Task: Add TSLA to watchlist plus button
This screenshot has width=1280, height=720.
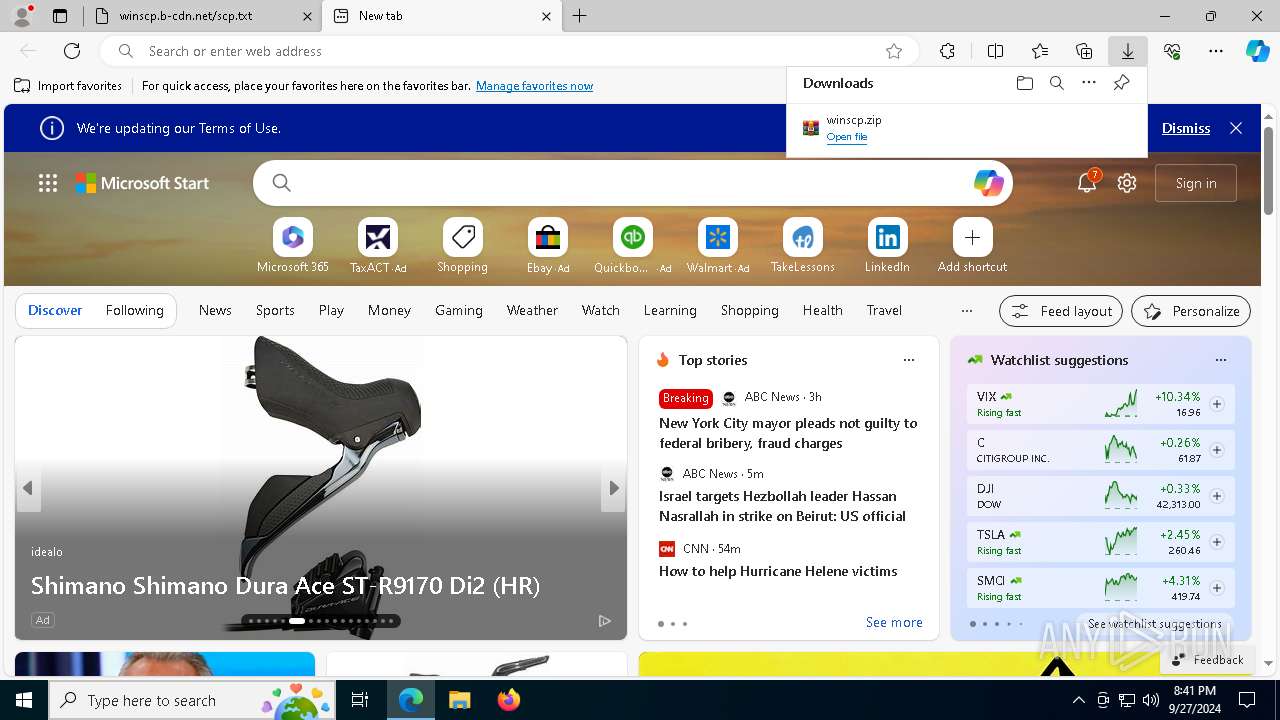Action: [x=1217, y=542]
